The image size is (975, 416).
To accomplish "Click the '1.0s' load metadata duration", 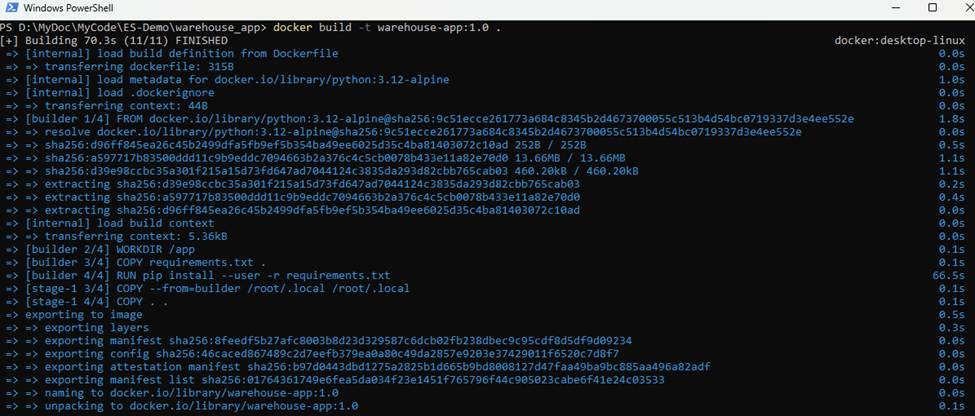I will point(953,80).
